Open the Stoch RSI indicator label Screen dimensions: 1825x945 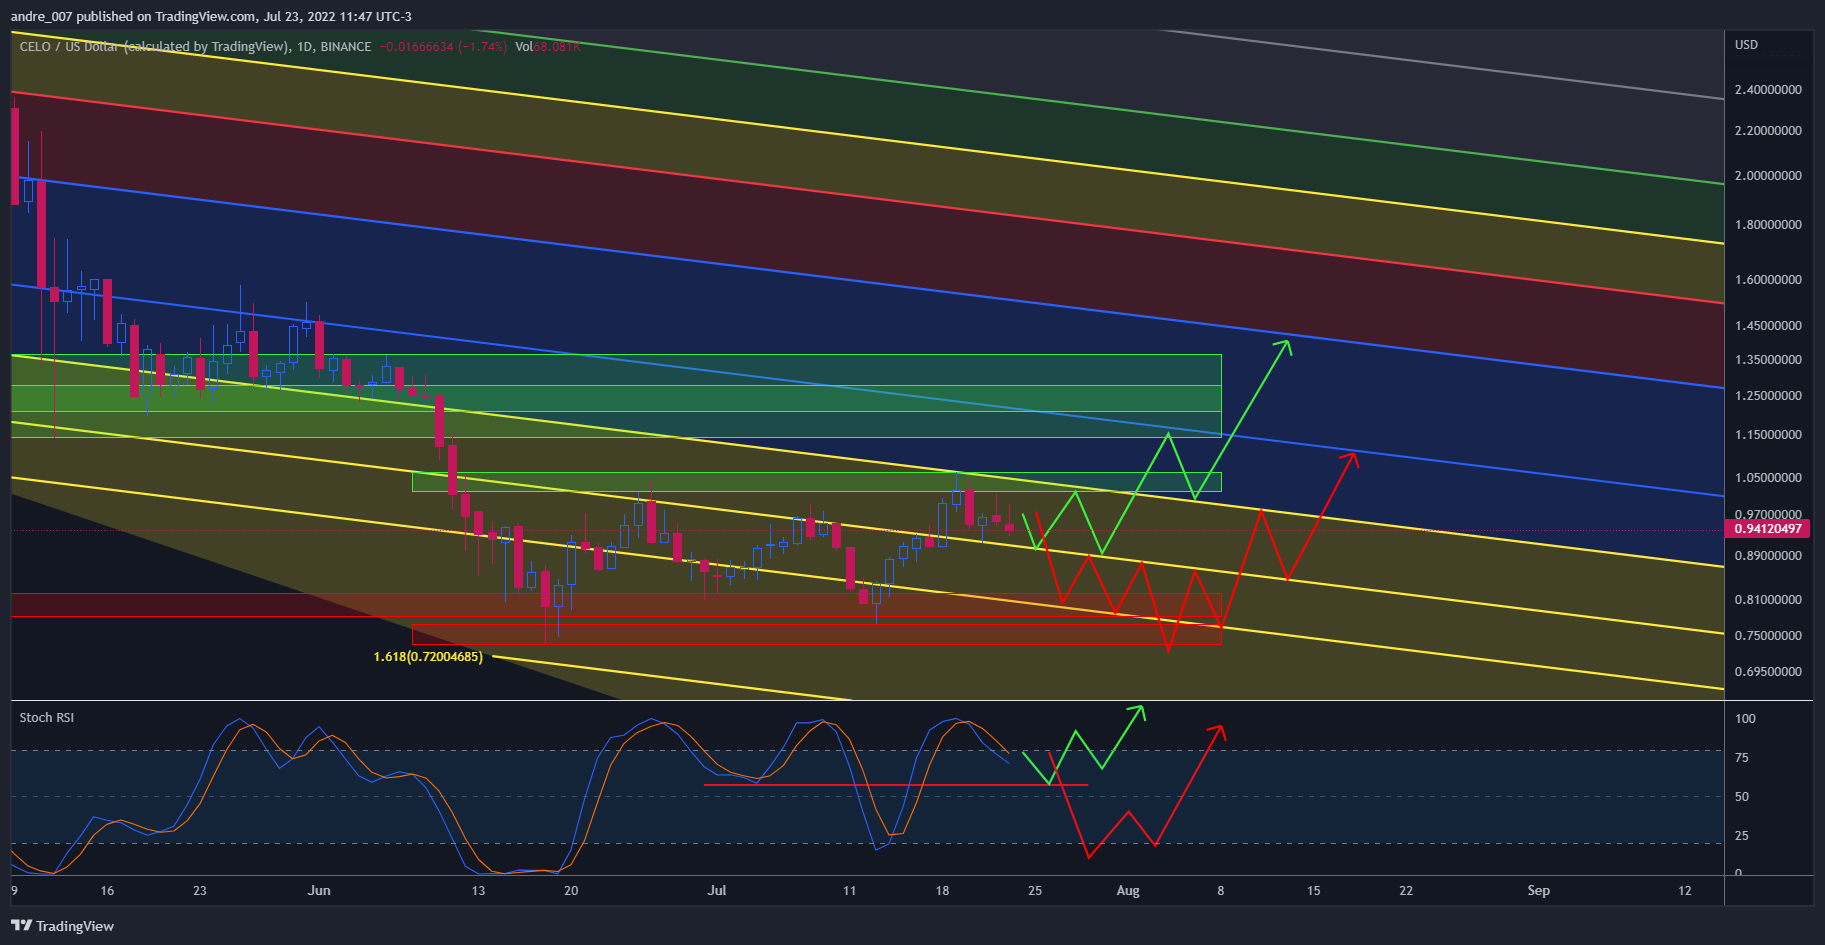click(x=47, y=718)
